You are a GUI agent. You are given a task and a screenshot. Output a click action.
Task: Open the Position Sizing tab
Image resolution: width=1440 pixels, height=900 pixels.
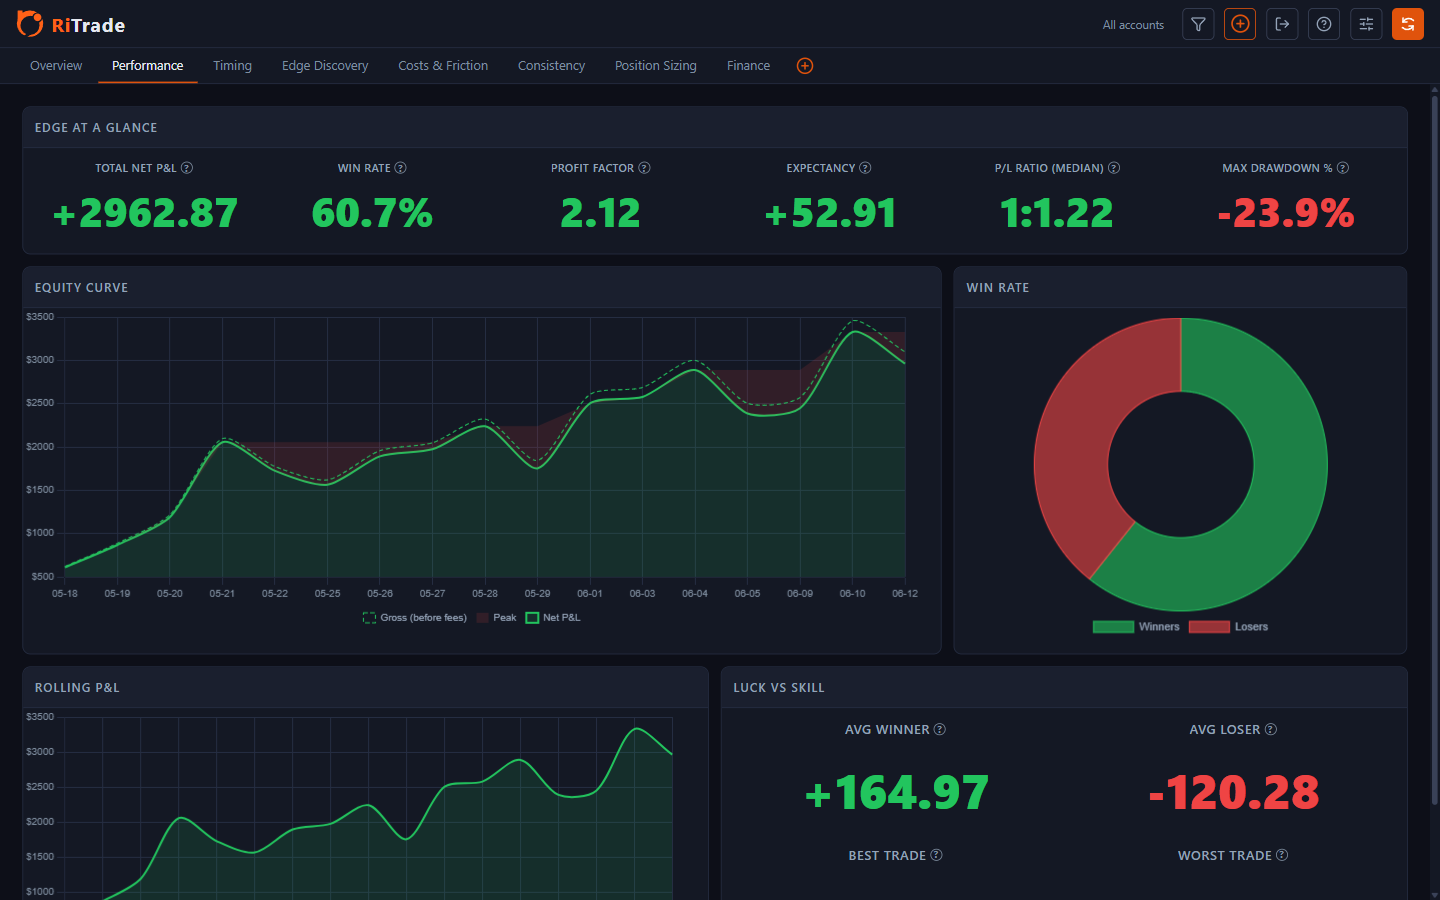[656, 66]
